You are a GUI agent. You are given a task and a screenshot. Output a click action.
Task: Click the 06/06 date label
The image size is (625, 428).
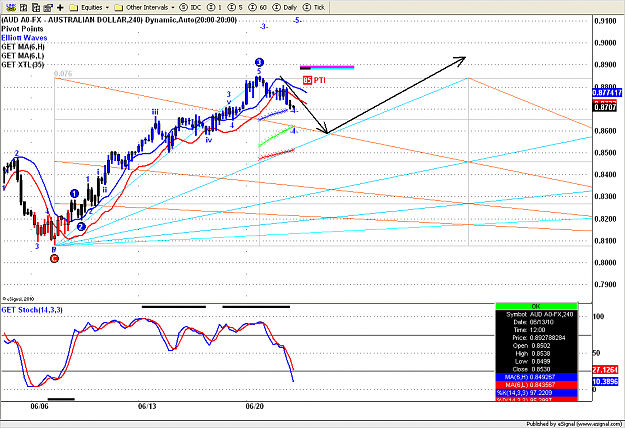(39, 406)
